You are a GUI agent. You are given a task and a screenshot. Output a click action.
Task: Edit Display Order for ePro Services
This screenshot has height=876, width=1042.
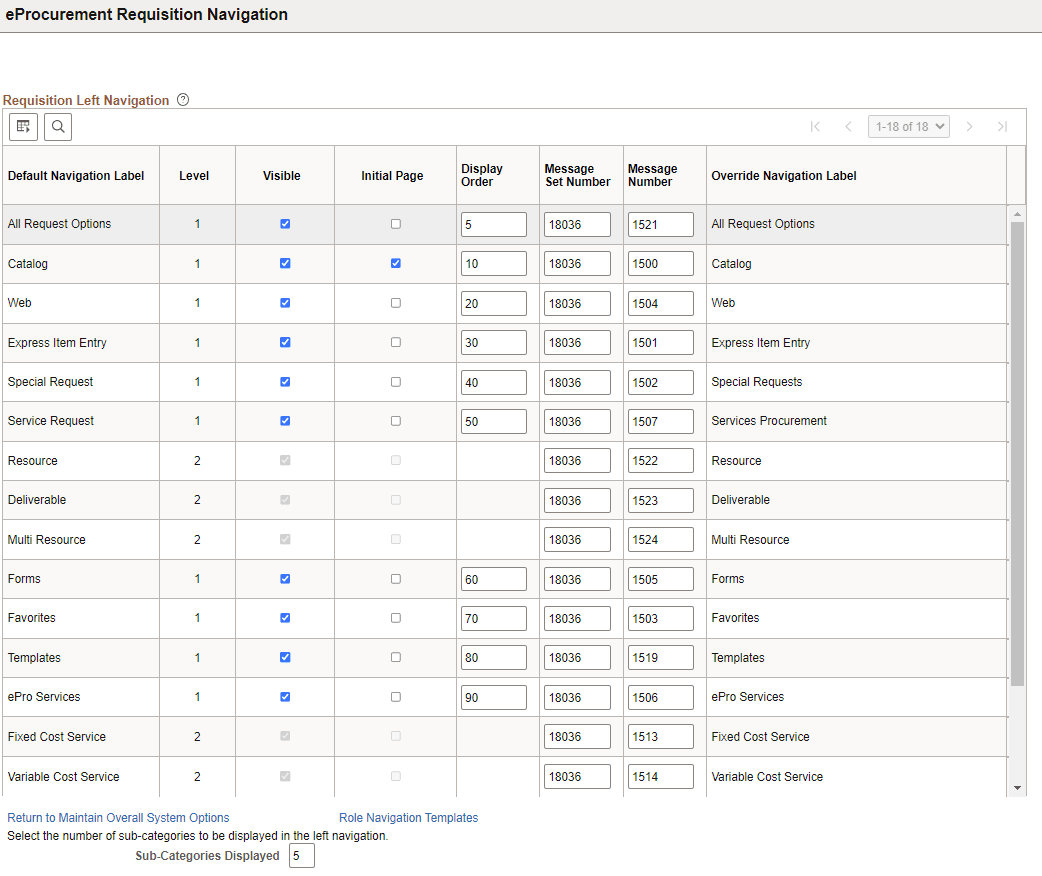click(494, 696)
